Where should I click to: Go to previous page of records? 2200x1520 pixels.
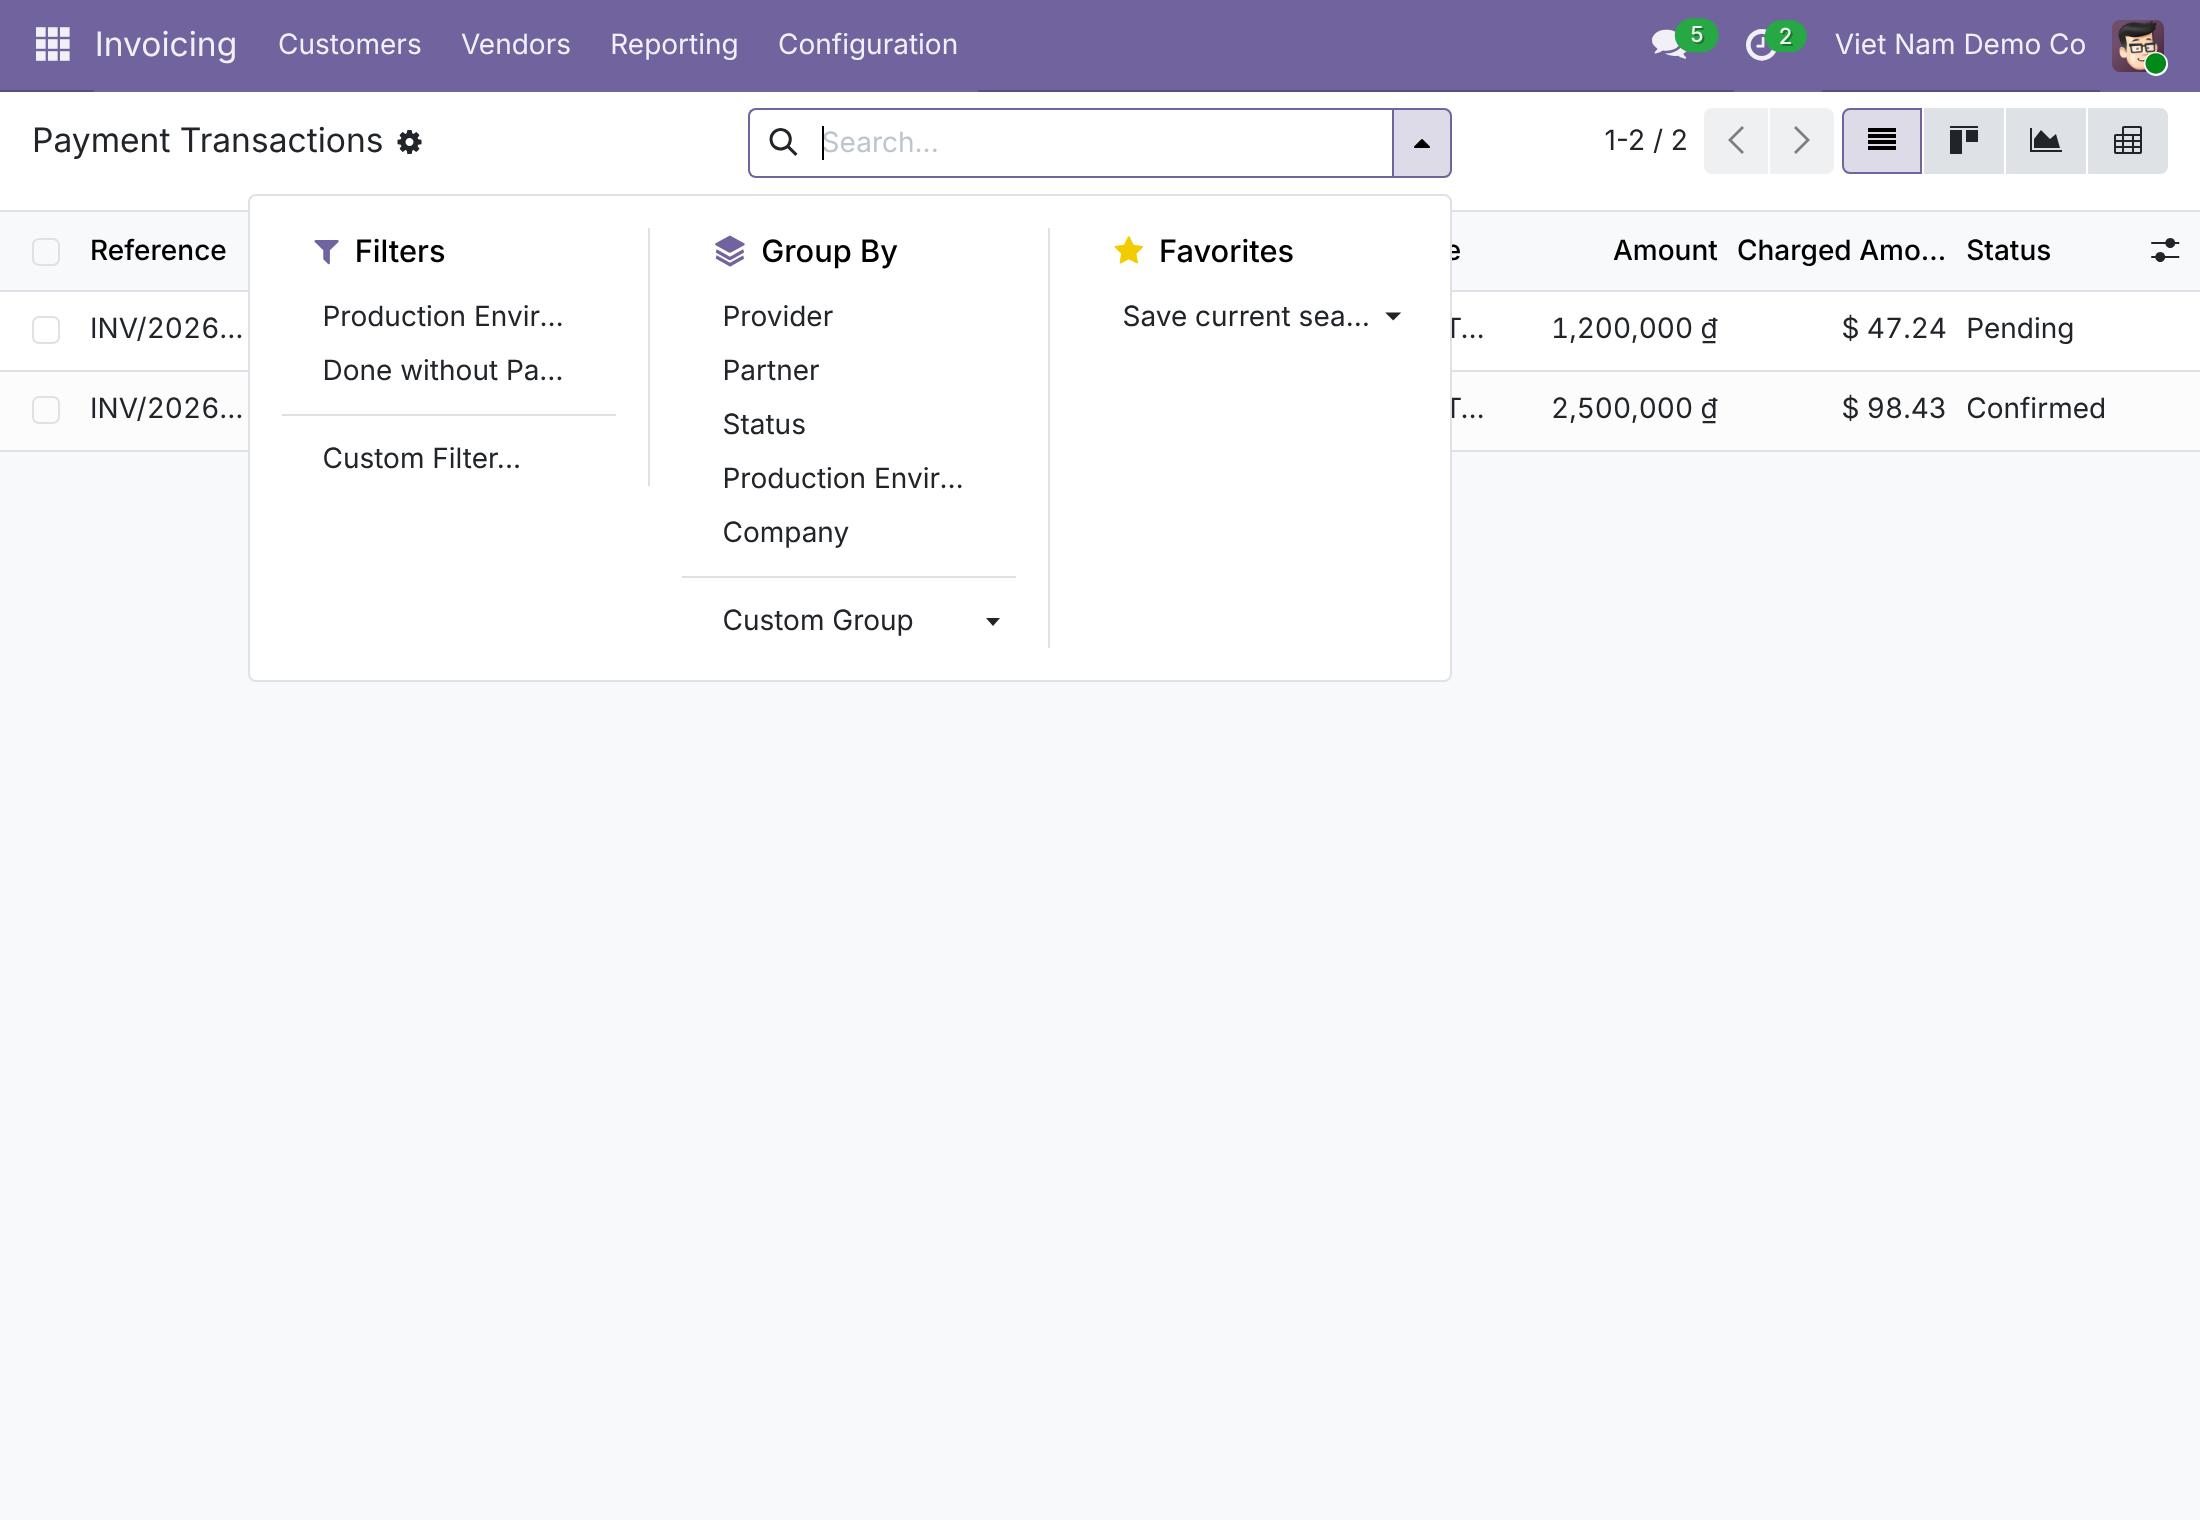pyautogui.click(x=1737, y=141)
